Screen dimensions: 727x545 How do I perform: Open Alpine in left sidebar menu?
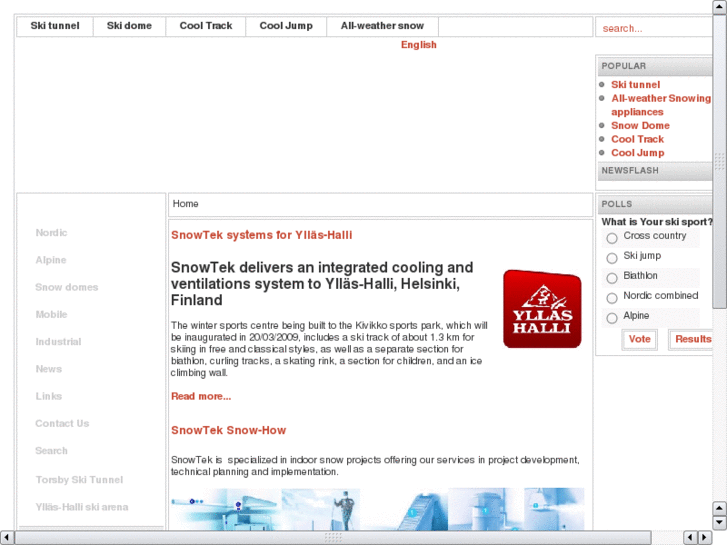pos(51,260)
